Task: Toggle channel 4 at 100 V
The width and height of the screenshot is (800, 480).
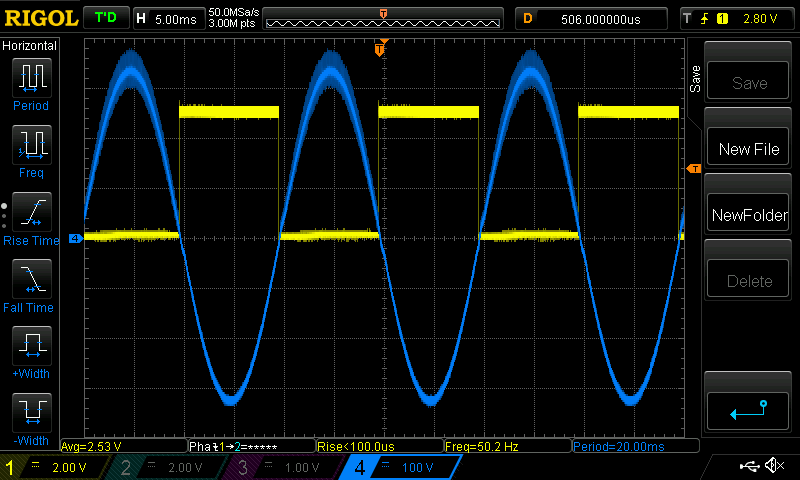Action: point(395,467)
